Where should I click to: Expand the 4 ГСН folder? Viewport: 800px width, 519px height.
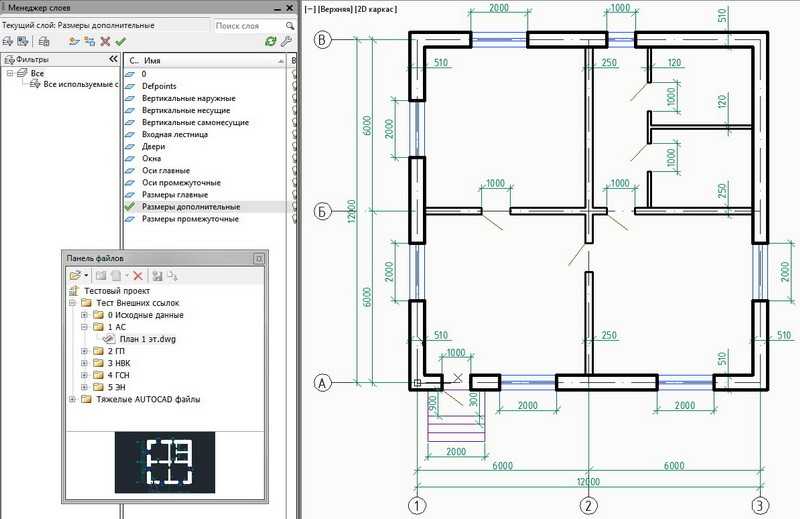(85, 375)
